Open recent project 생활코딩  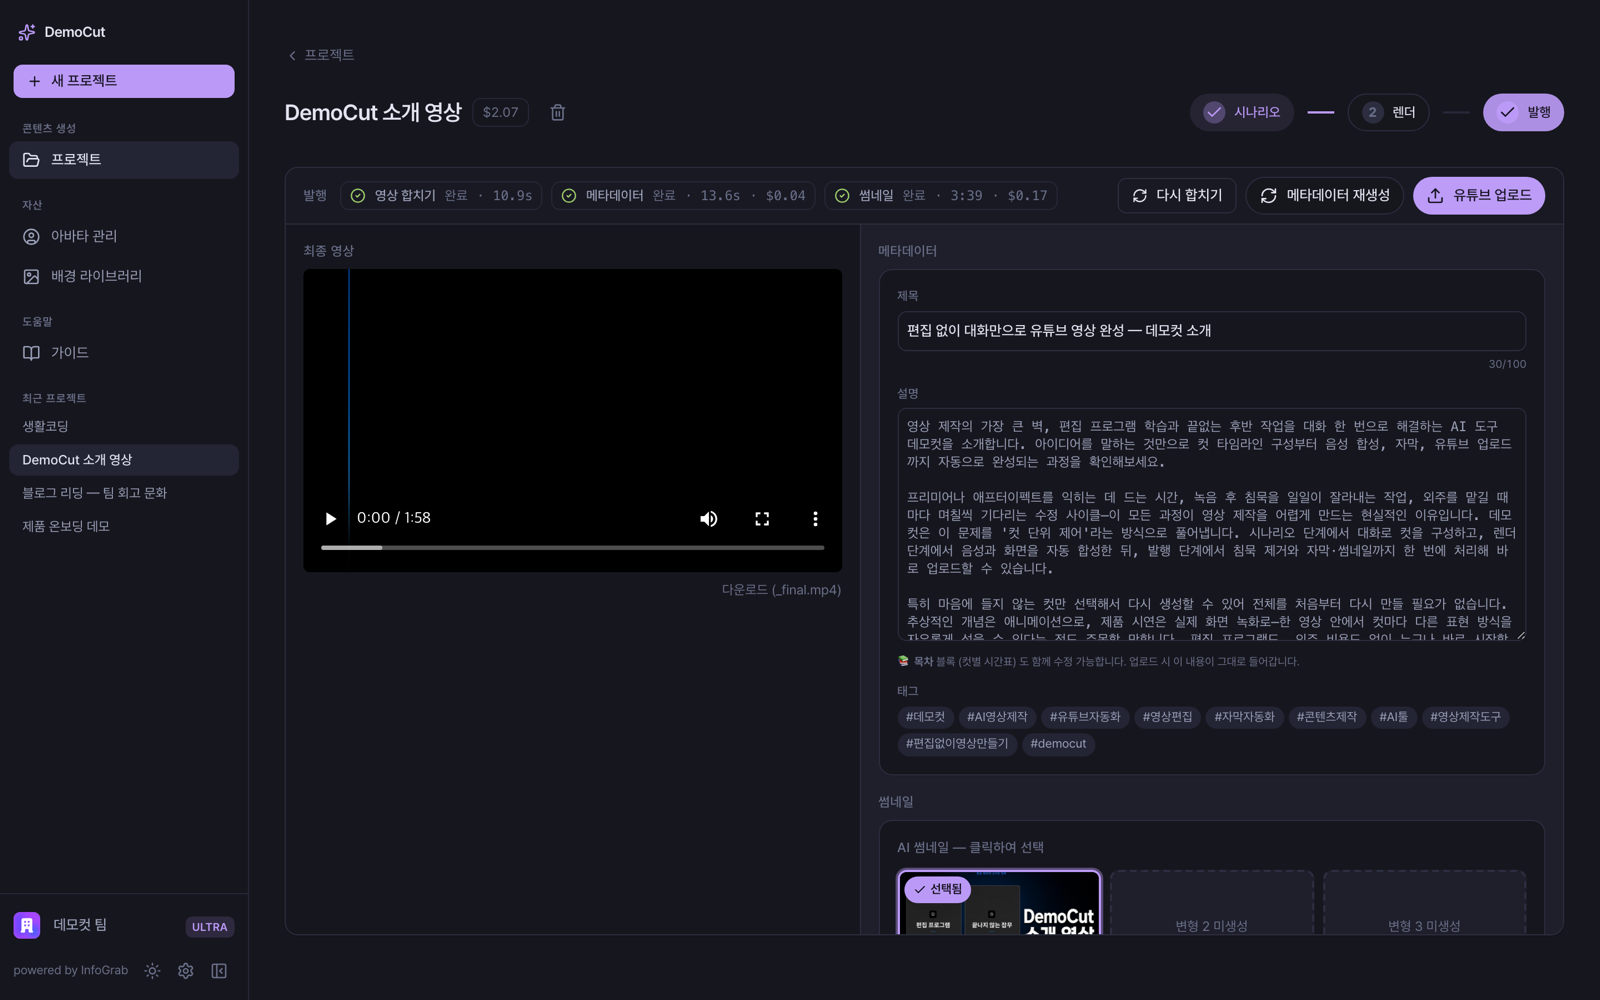pos(124,426)
